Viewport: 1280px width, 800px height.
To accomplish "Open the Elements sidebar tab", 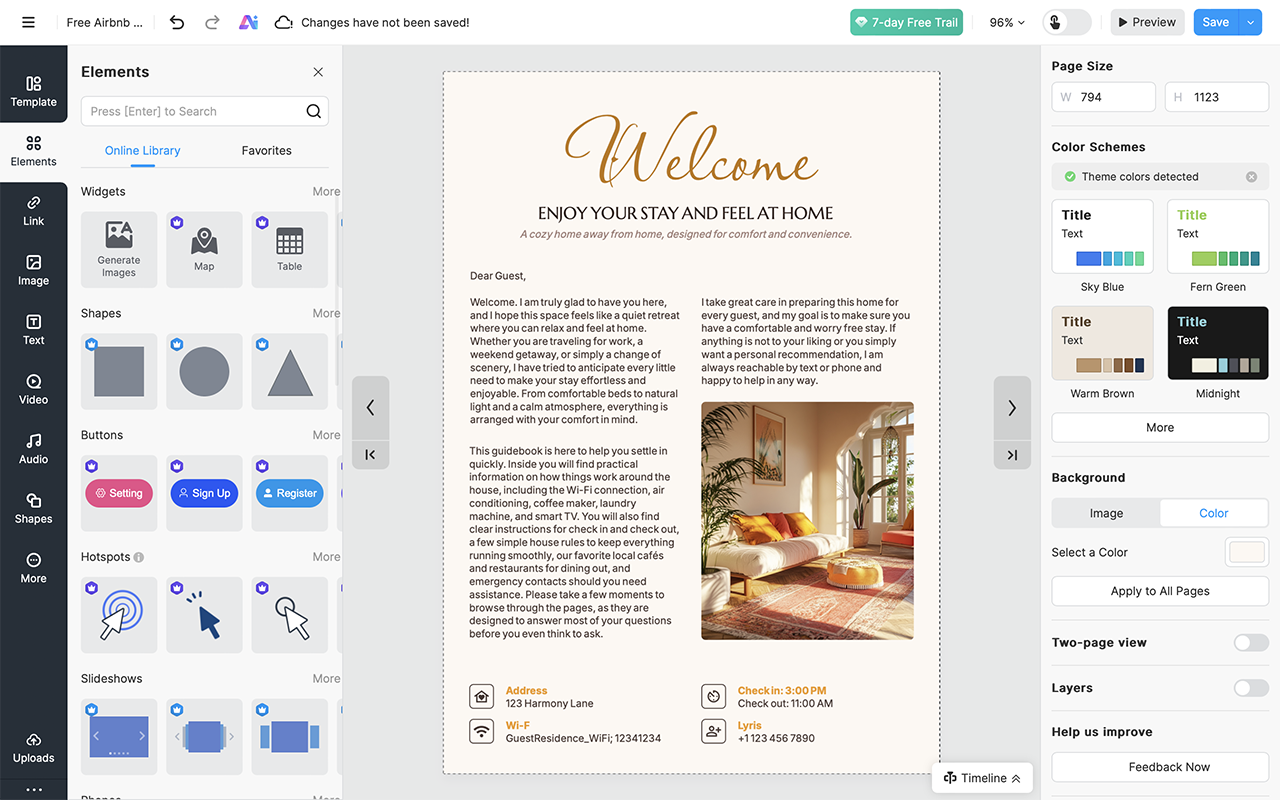I will pos(34,151).
